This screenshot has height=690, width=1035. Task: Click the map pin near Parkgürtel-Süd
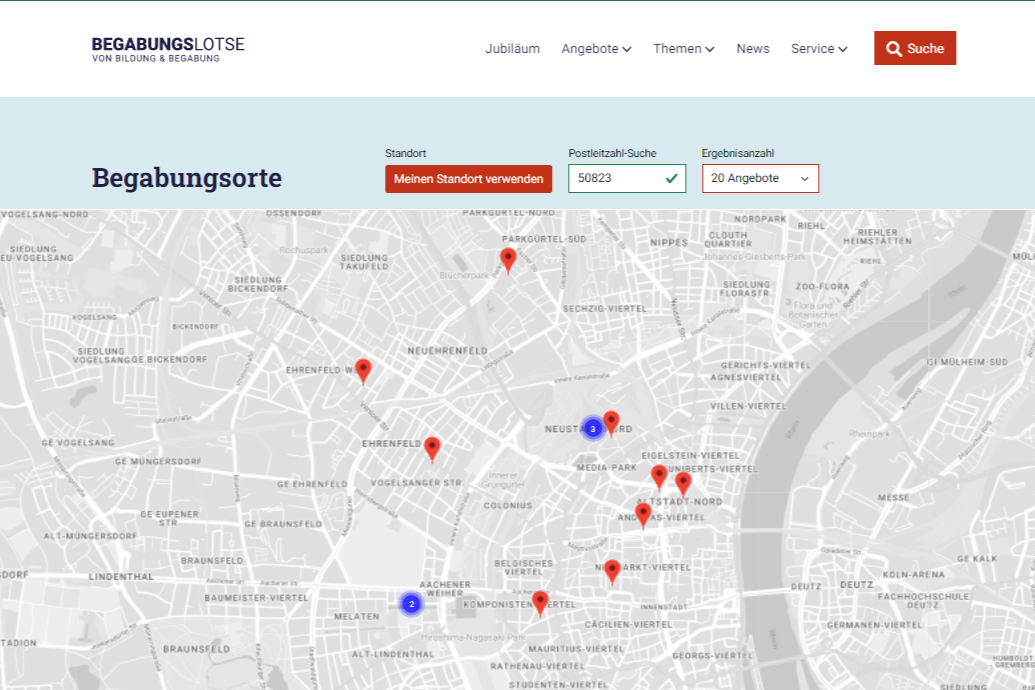(508, 259)
